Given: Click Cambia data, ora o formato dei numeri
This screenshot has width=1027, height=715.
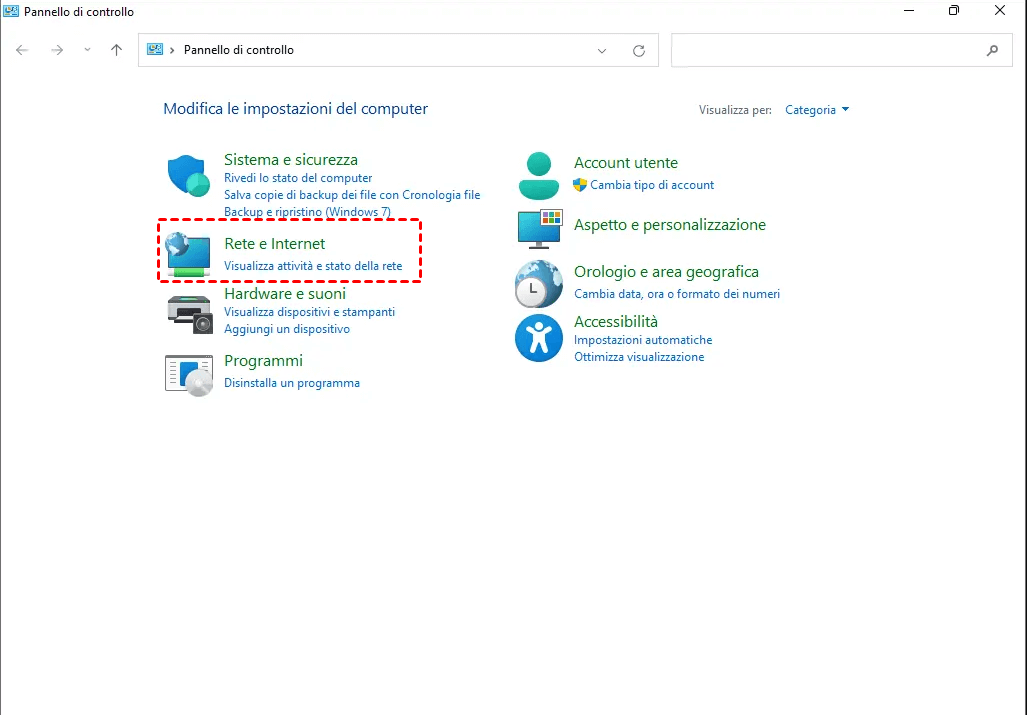Looking at the screenshot, I should pyautogui.click(x=677, y=294).
